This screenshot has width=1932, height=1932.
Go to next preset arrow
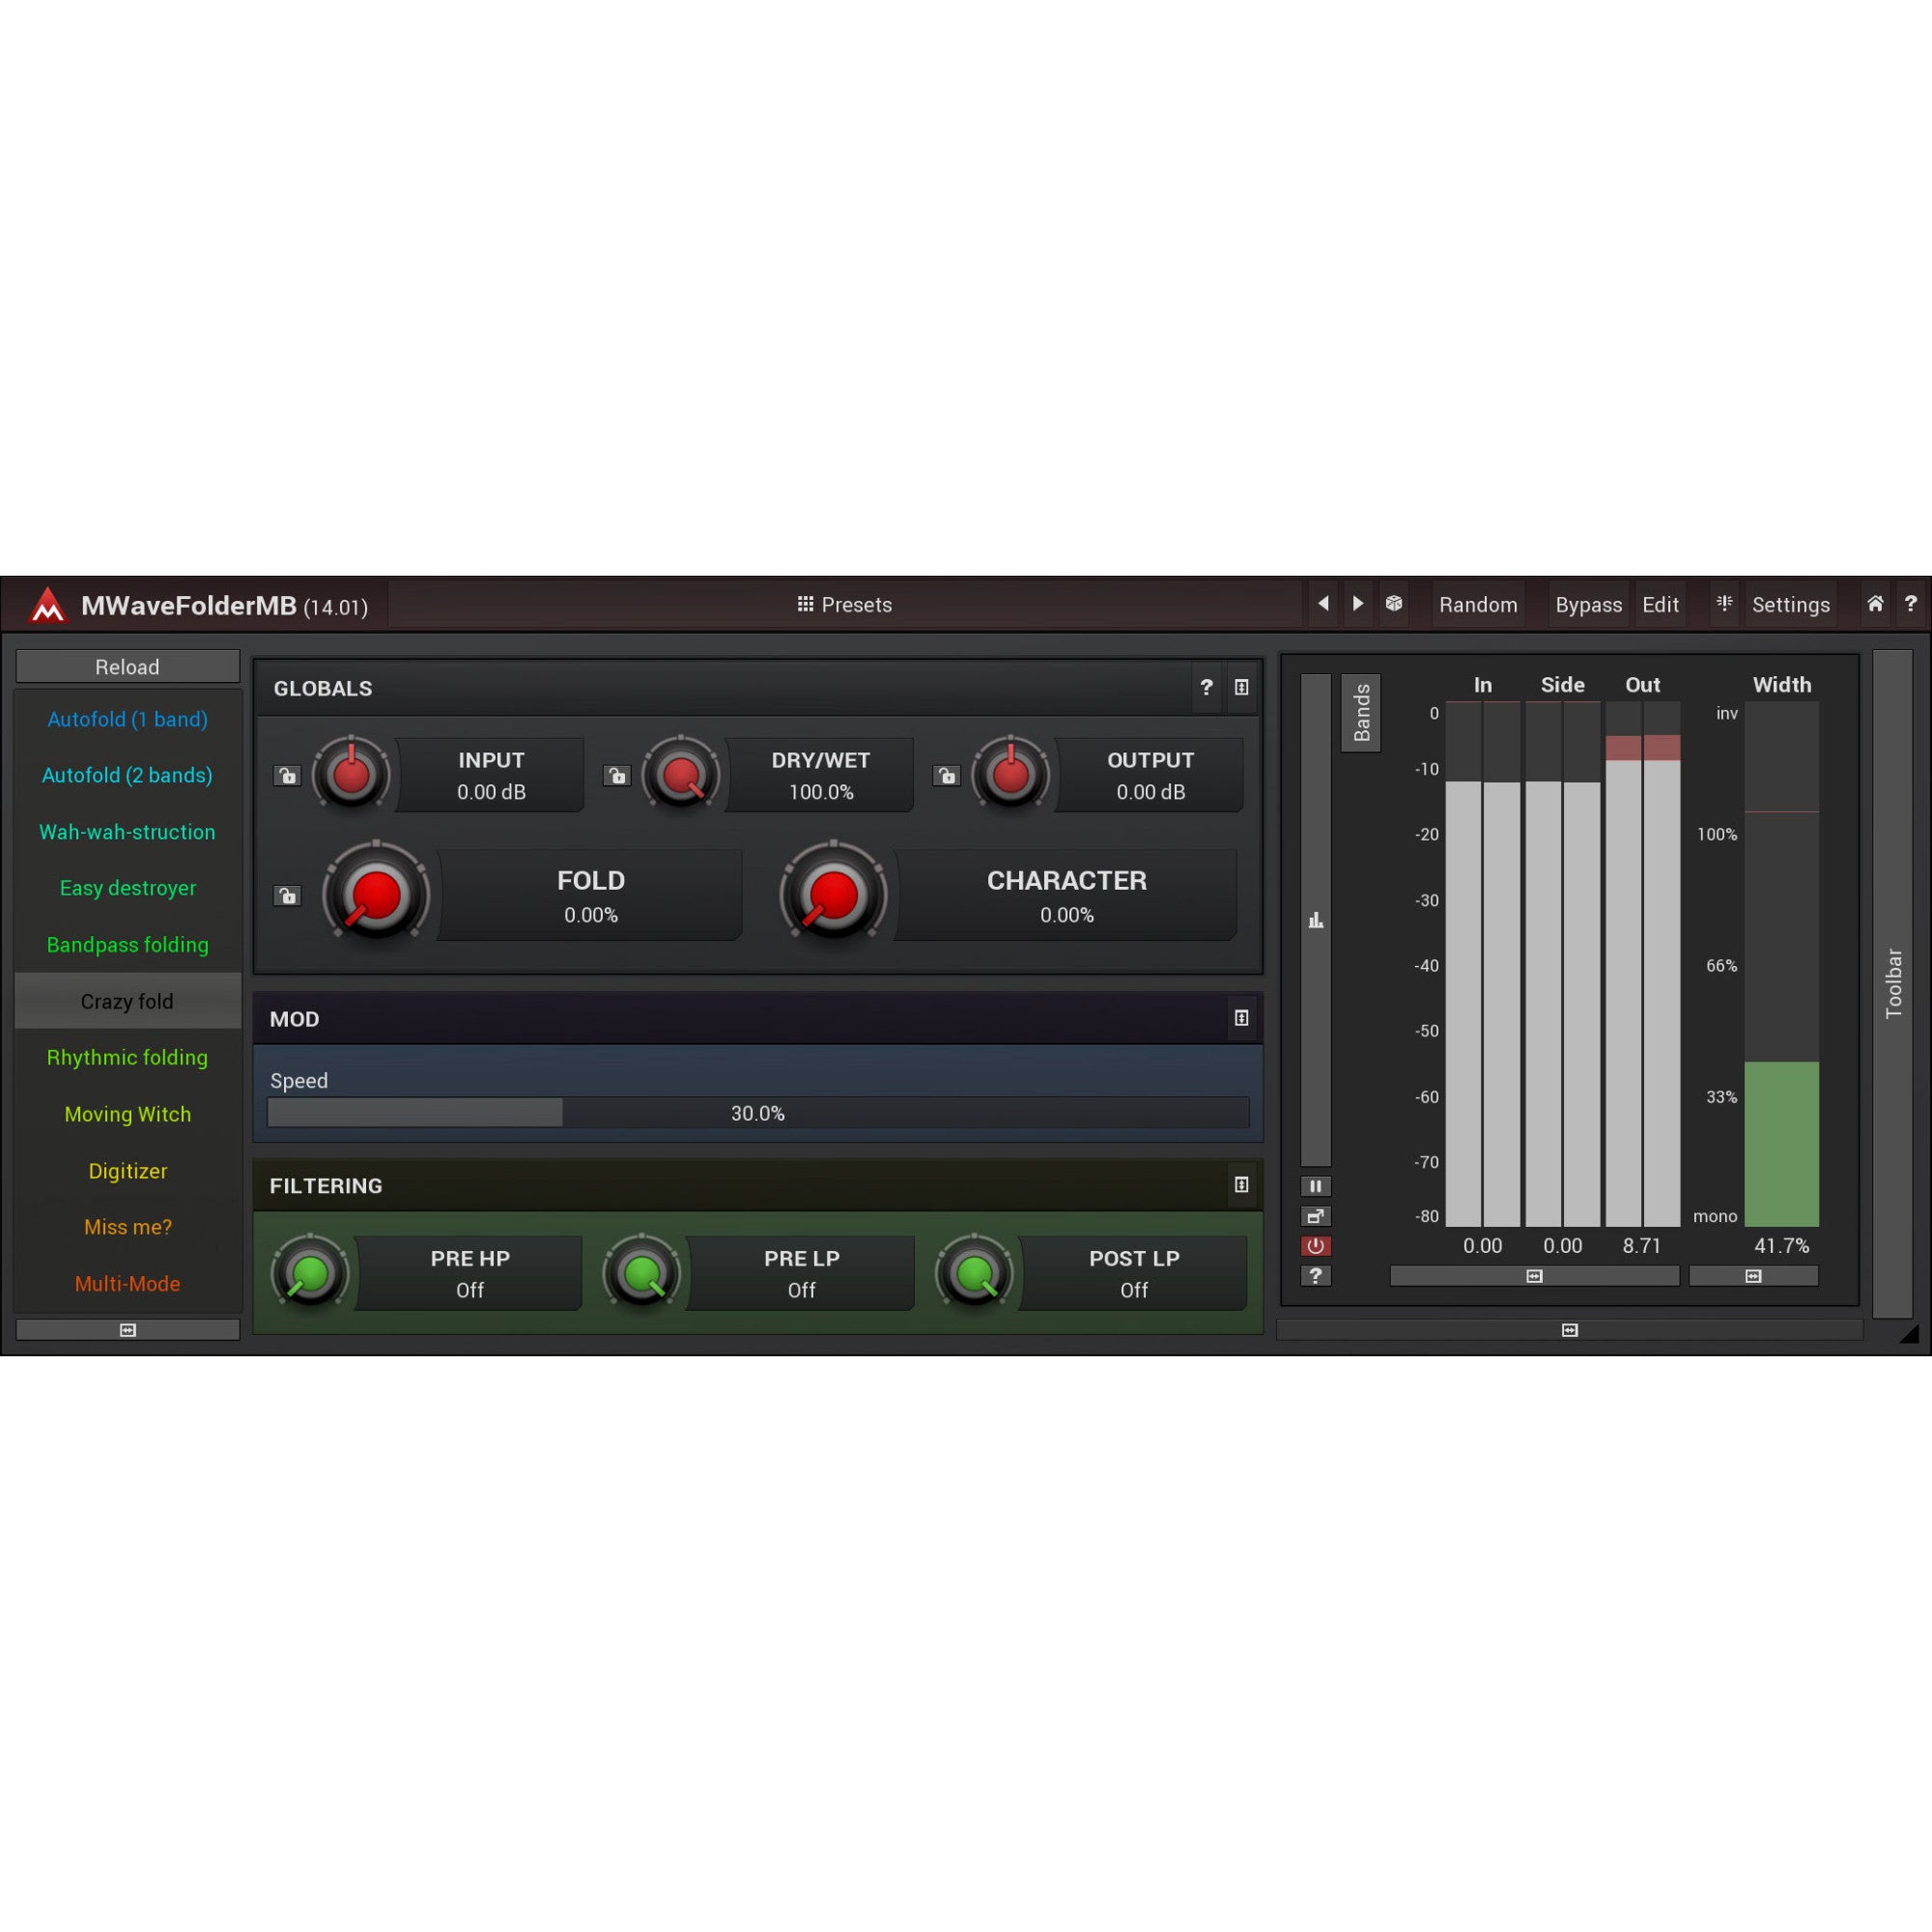click(x=1357, y=604)
